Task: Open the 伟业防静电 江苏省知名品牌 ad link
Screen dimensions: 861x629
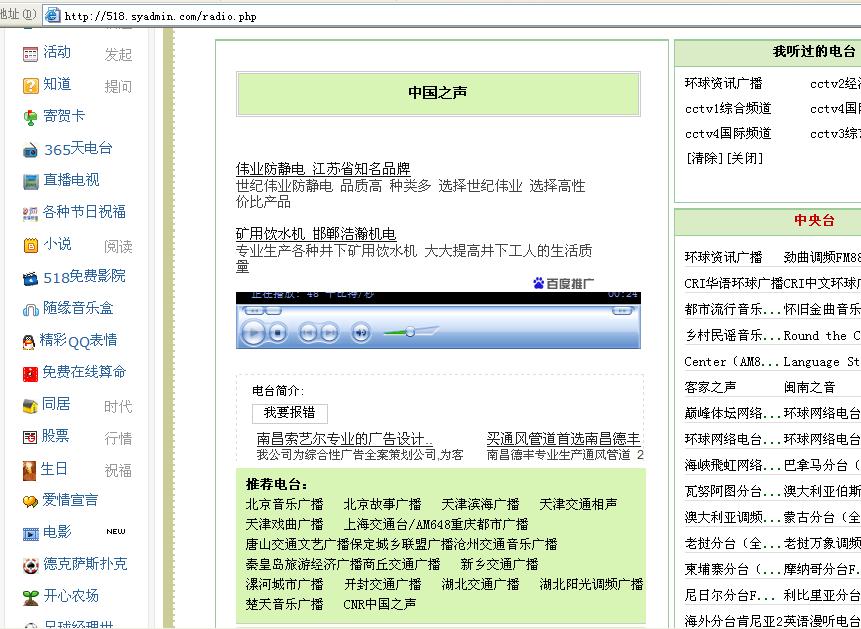Action: 323,168
